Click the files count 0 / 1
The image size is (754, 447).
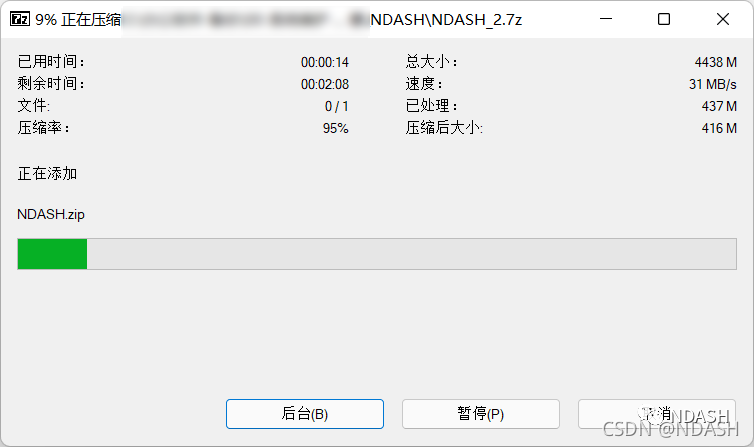point(337,106)
